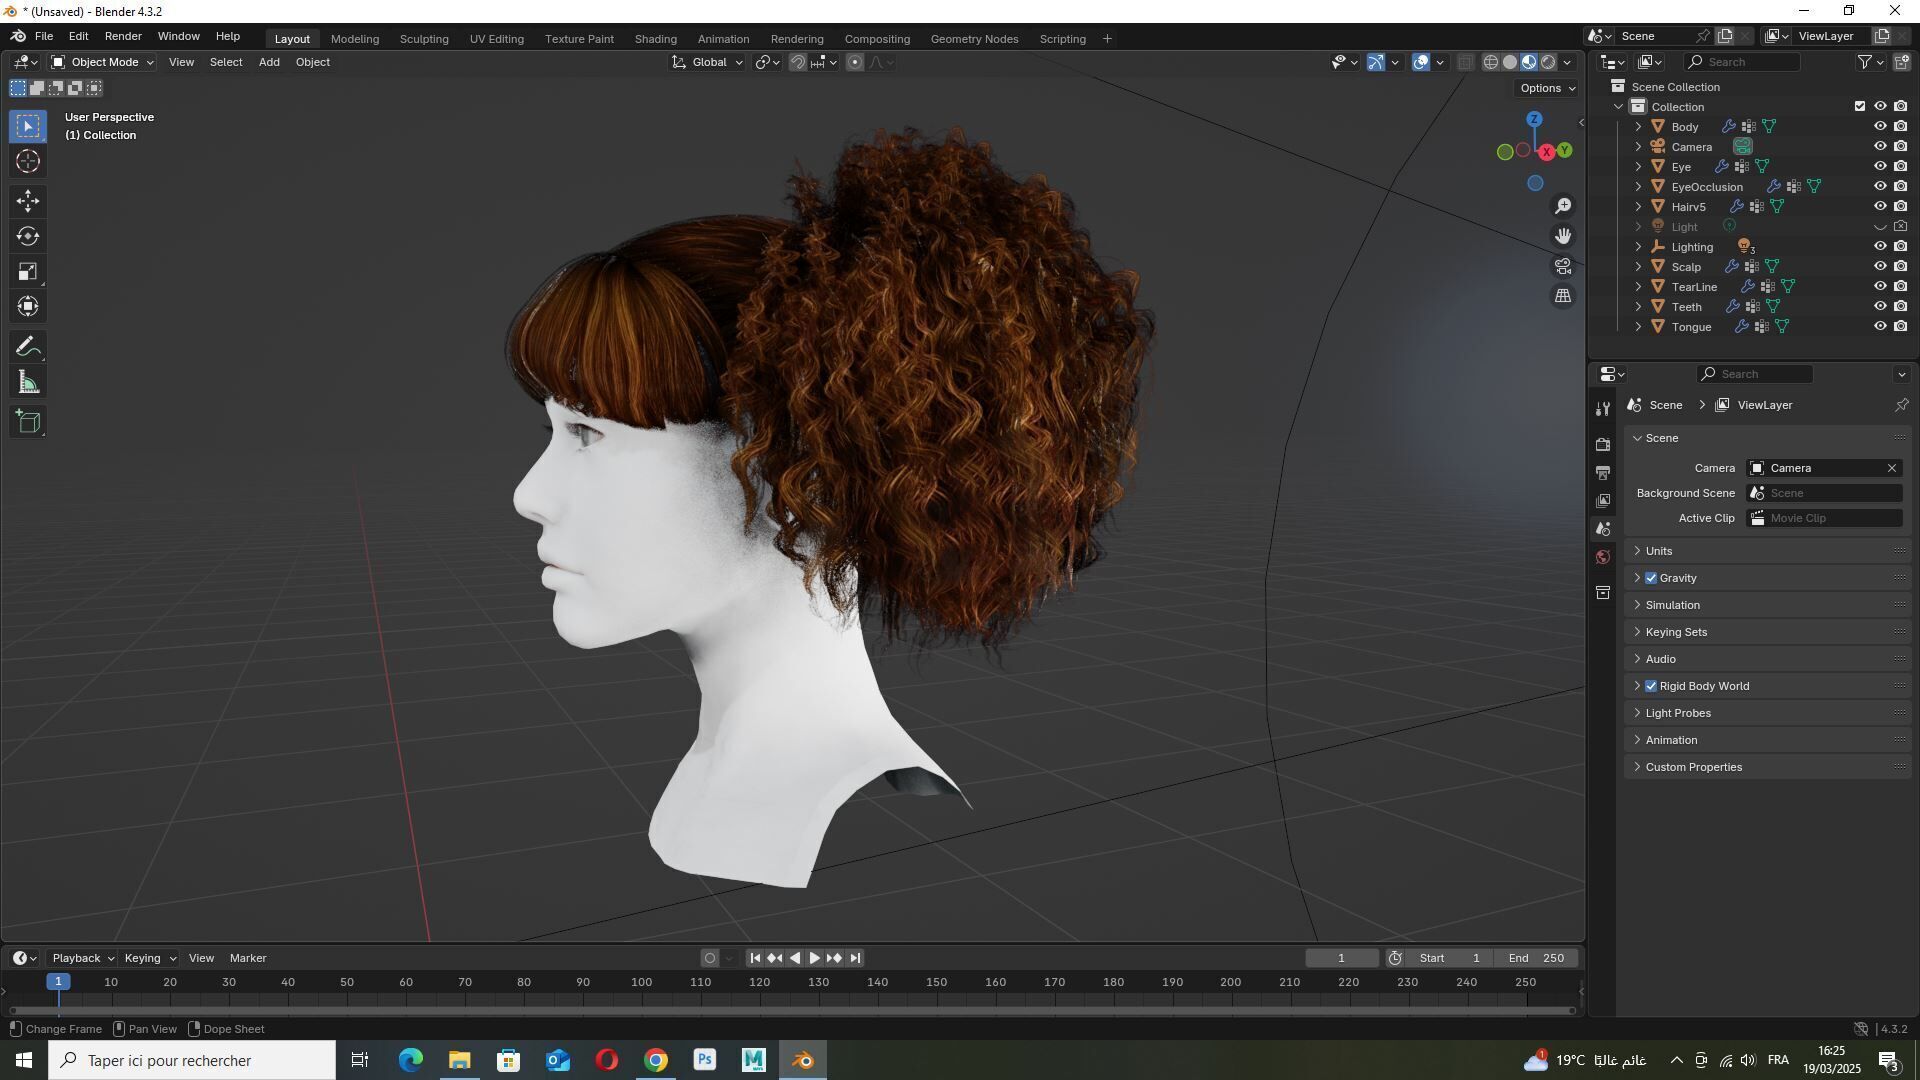Toggle proportional editing in header

855,62
